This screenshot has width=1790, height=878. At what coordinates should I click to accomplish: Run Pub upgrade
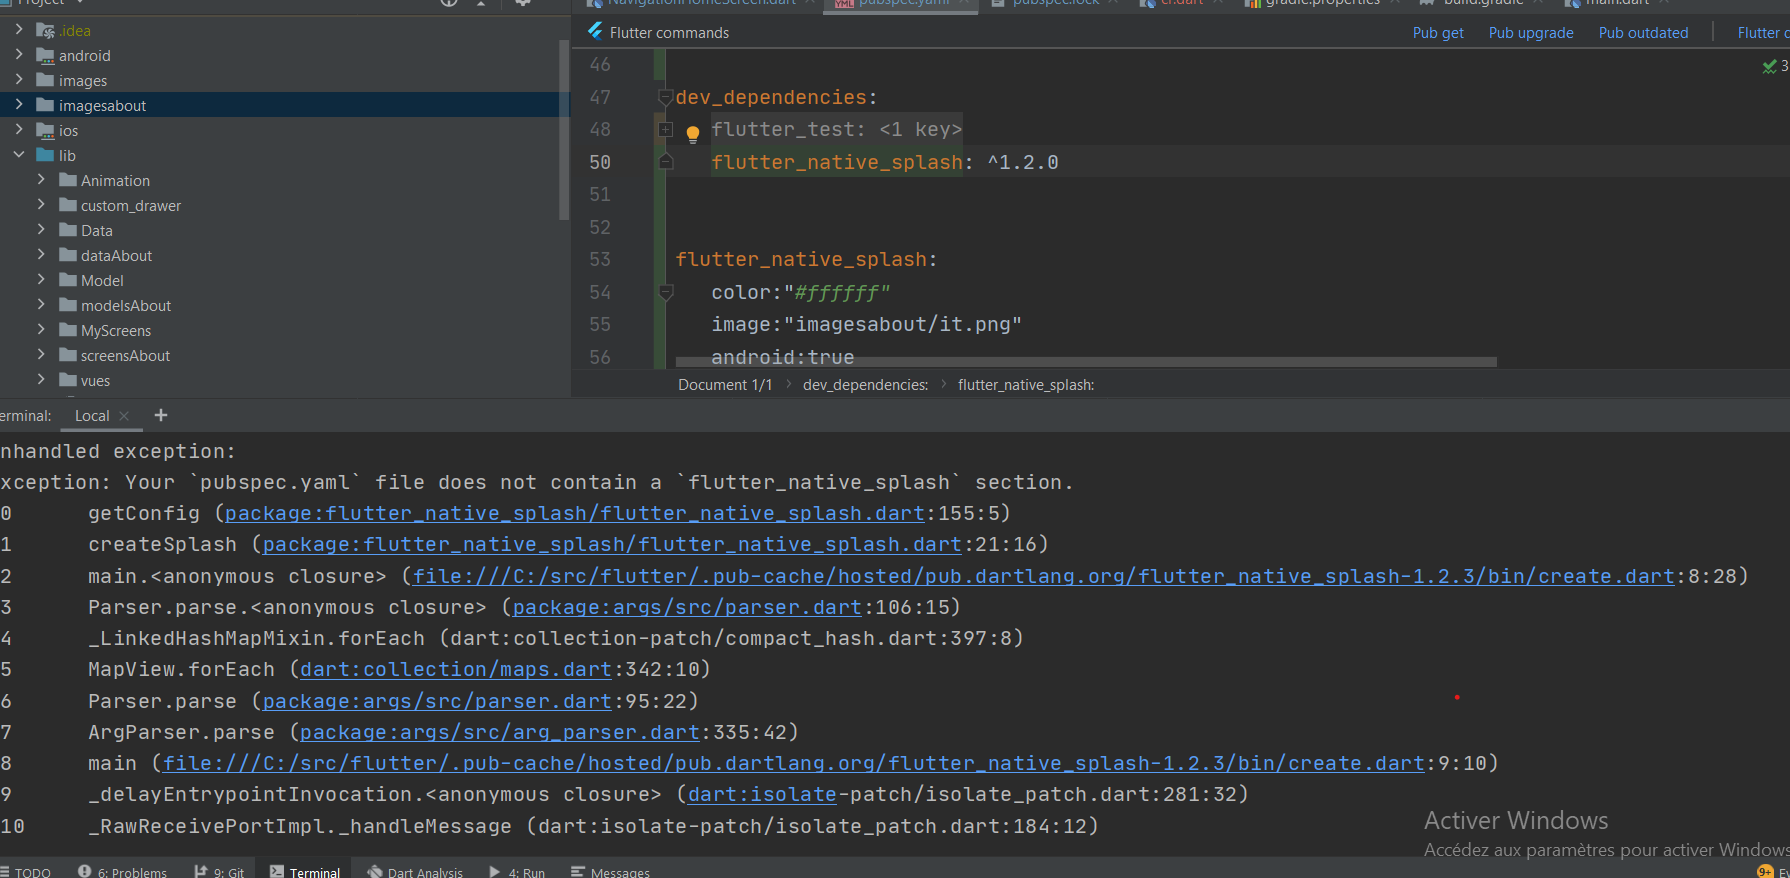(1530, 33)
